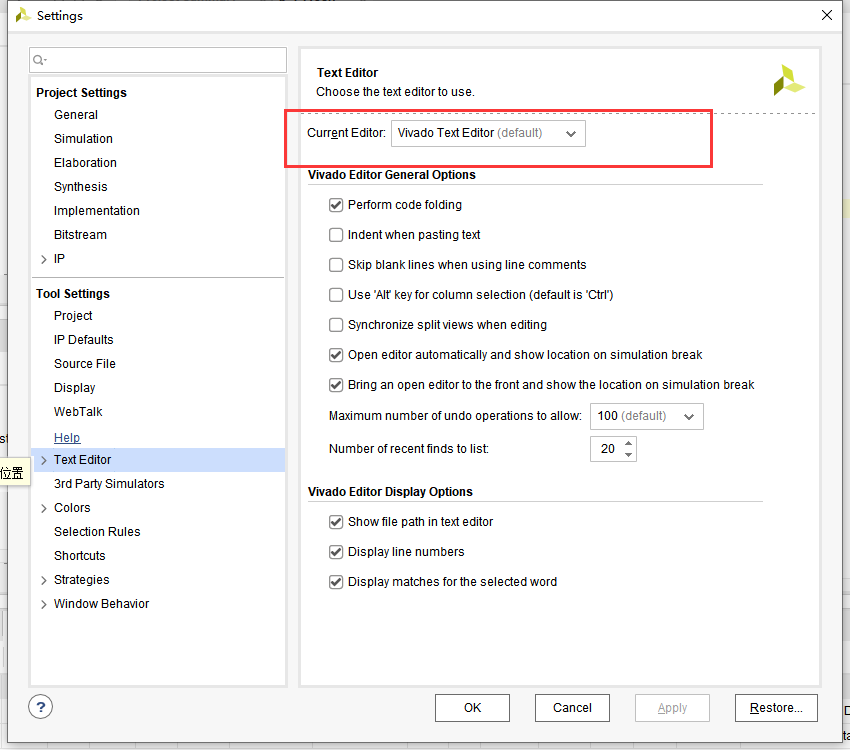Select Project under Tool Settings

[73, 315]
